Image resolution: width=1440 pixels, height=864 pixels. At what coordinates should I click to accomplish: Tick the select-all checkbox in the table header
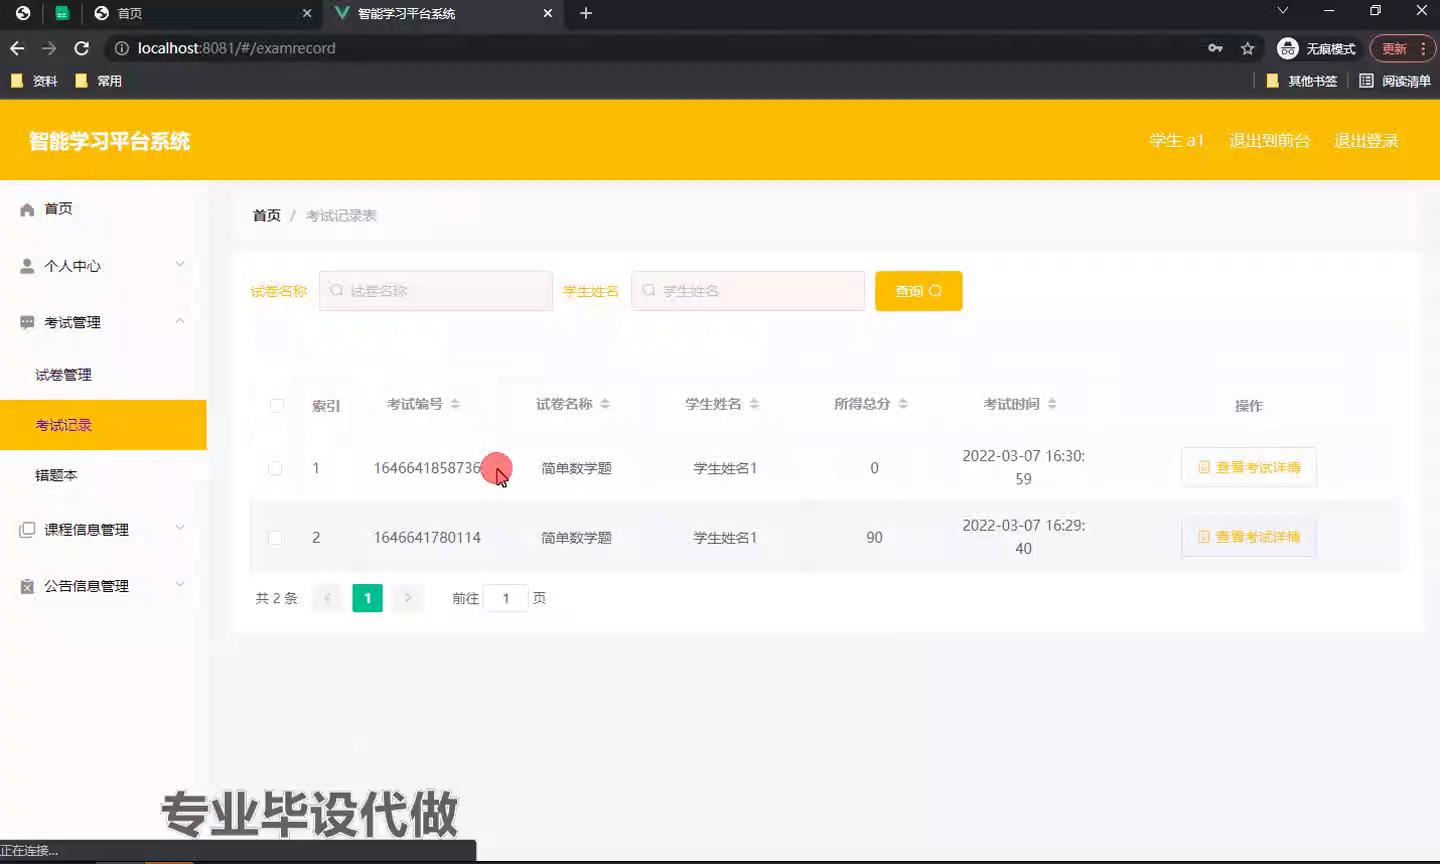click(276, 405)
